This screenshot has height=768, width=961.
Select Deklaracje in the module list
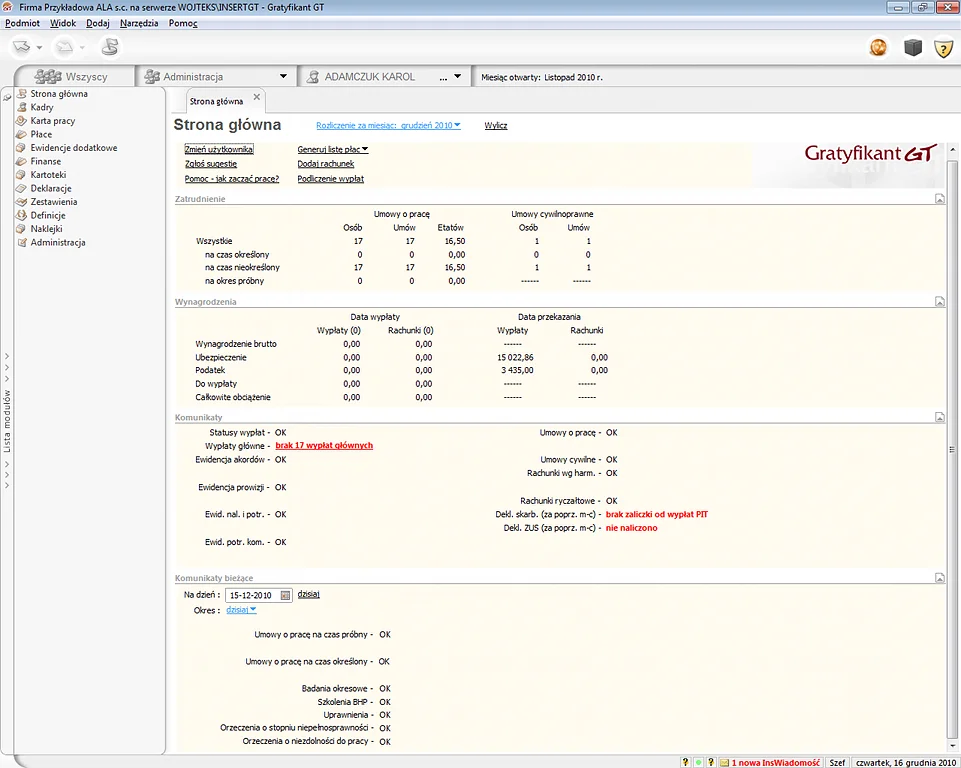(50, 188)
